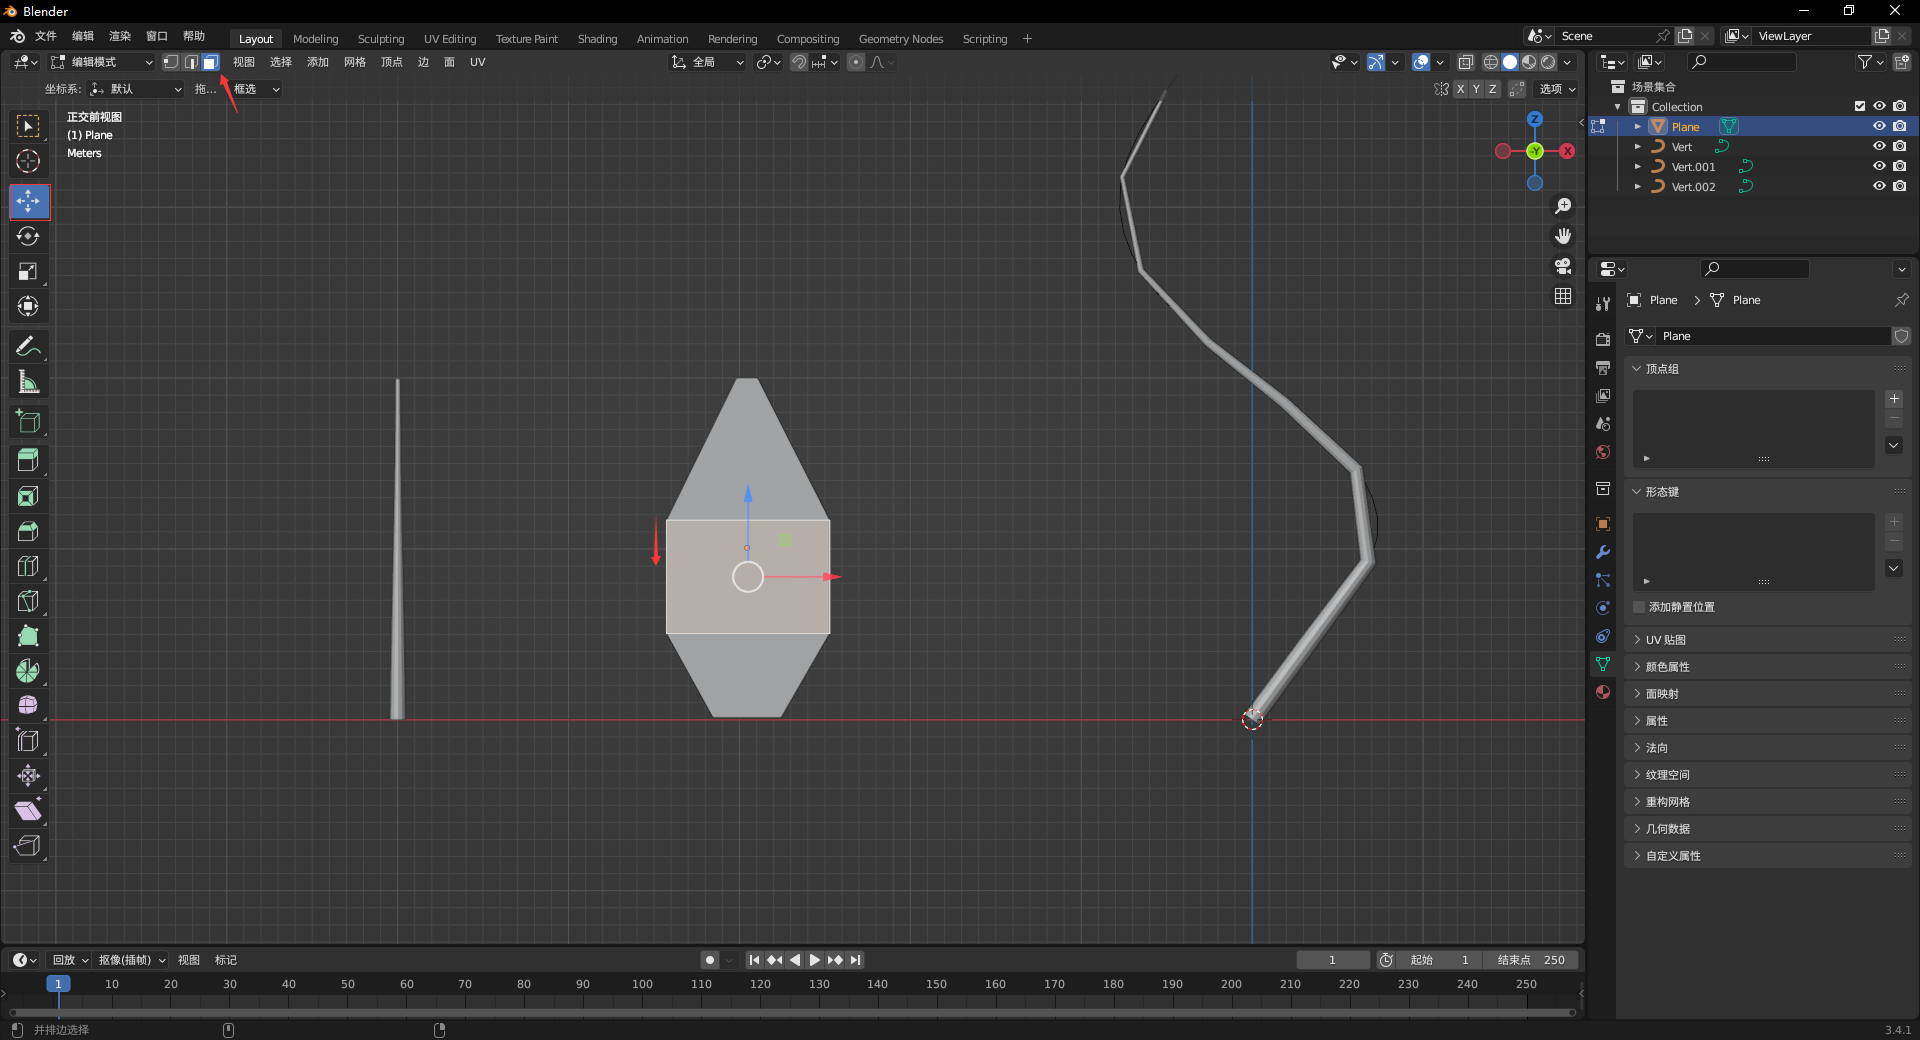
Task: Switch to the Shading workspace tab
Action: point(597,39)
